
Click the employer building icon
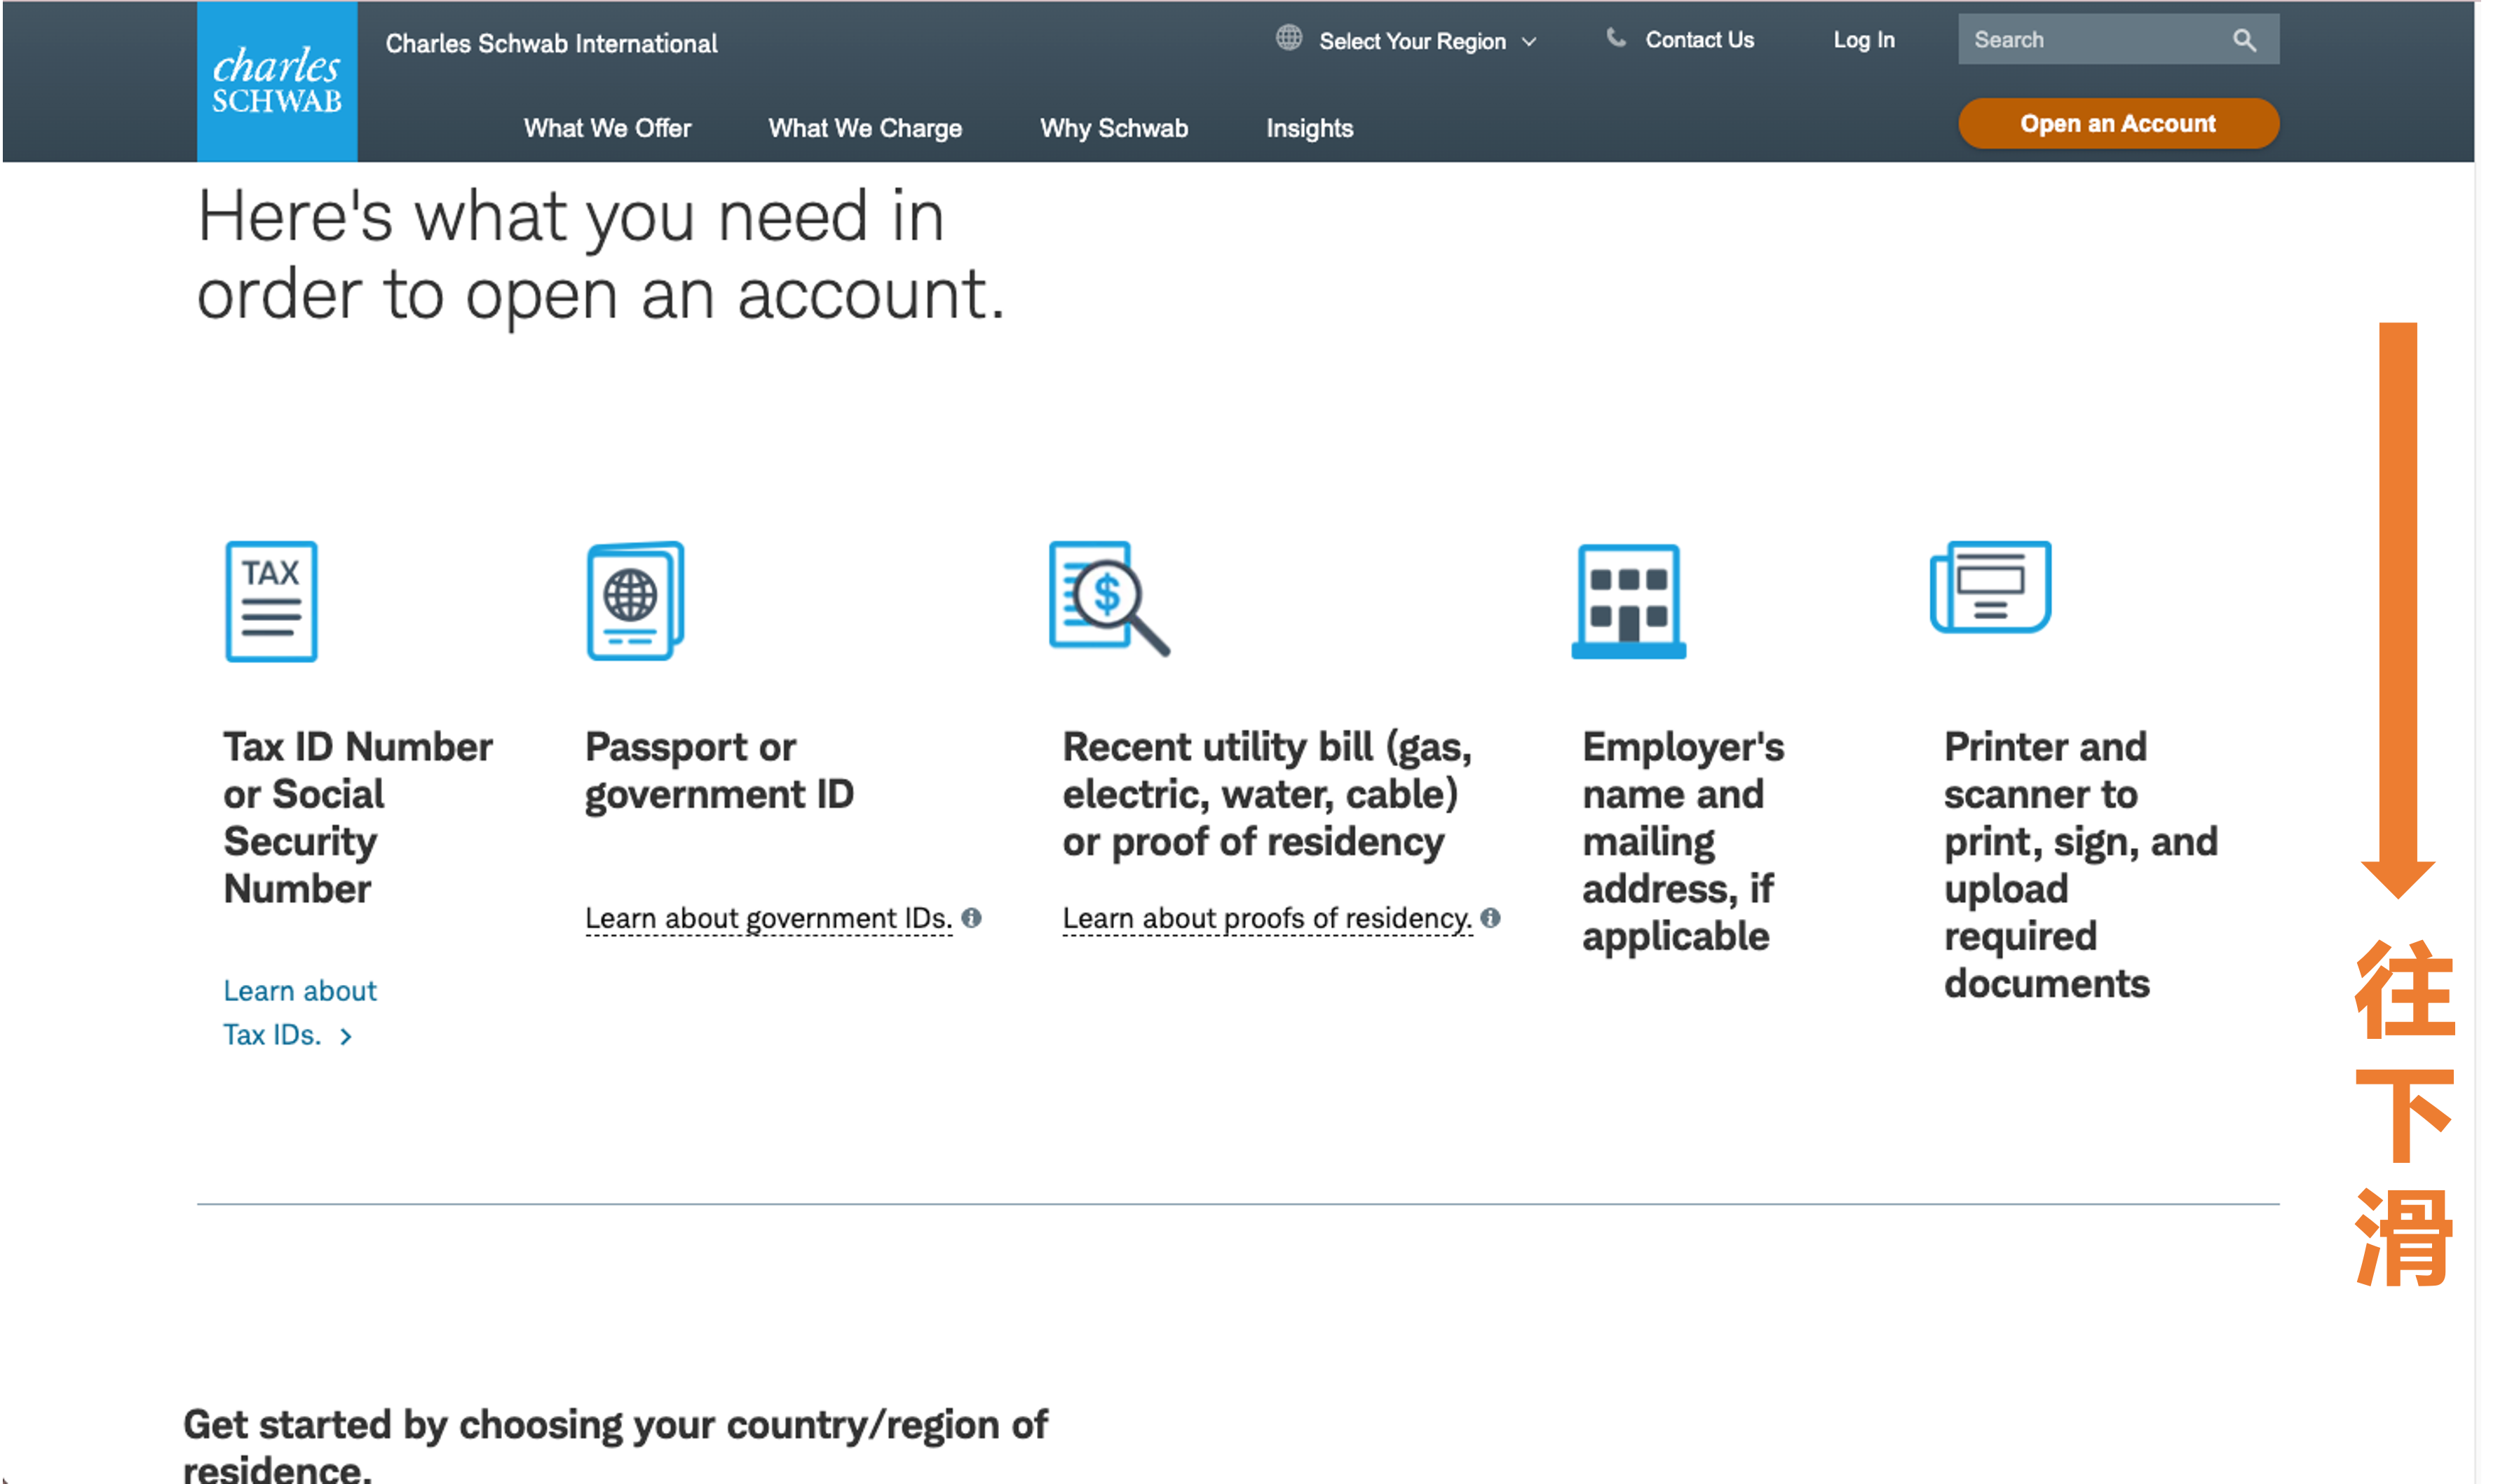[1628, 601]
